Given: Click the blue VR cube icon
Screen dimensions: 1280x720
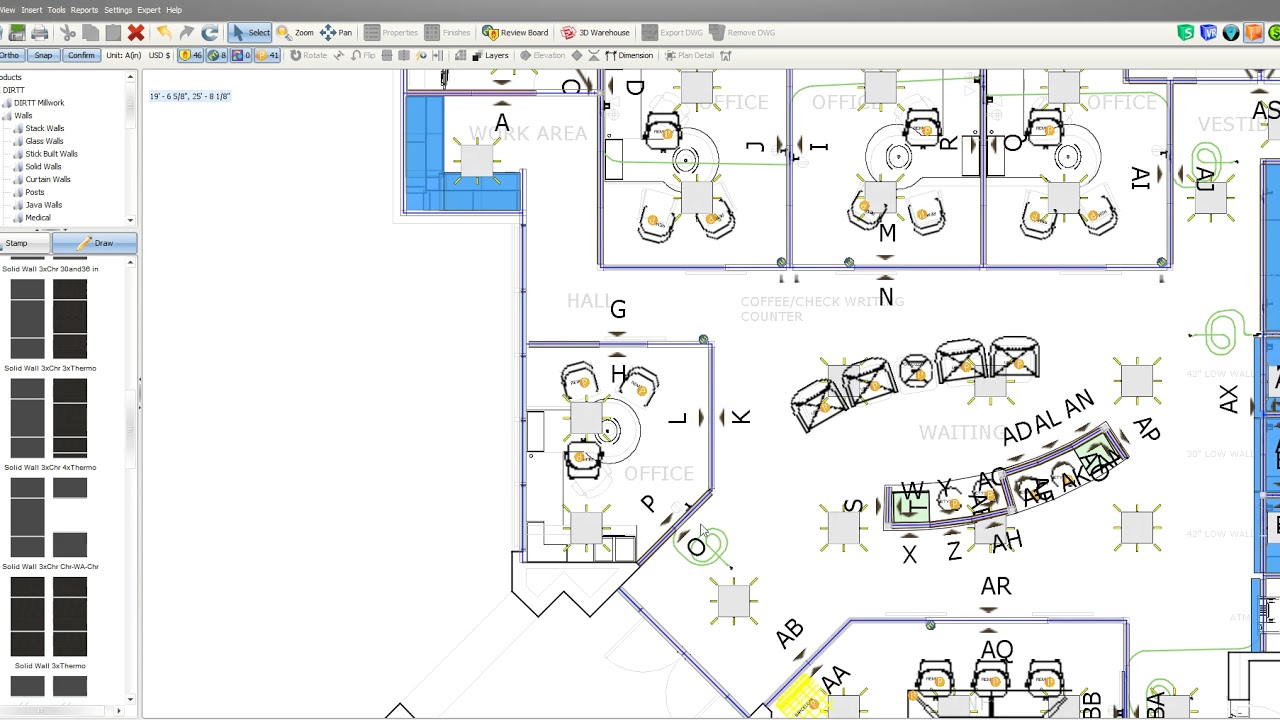Looking at the screenshot, I should [x=1208, y=33].
